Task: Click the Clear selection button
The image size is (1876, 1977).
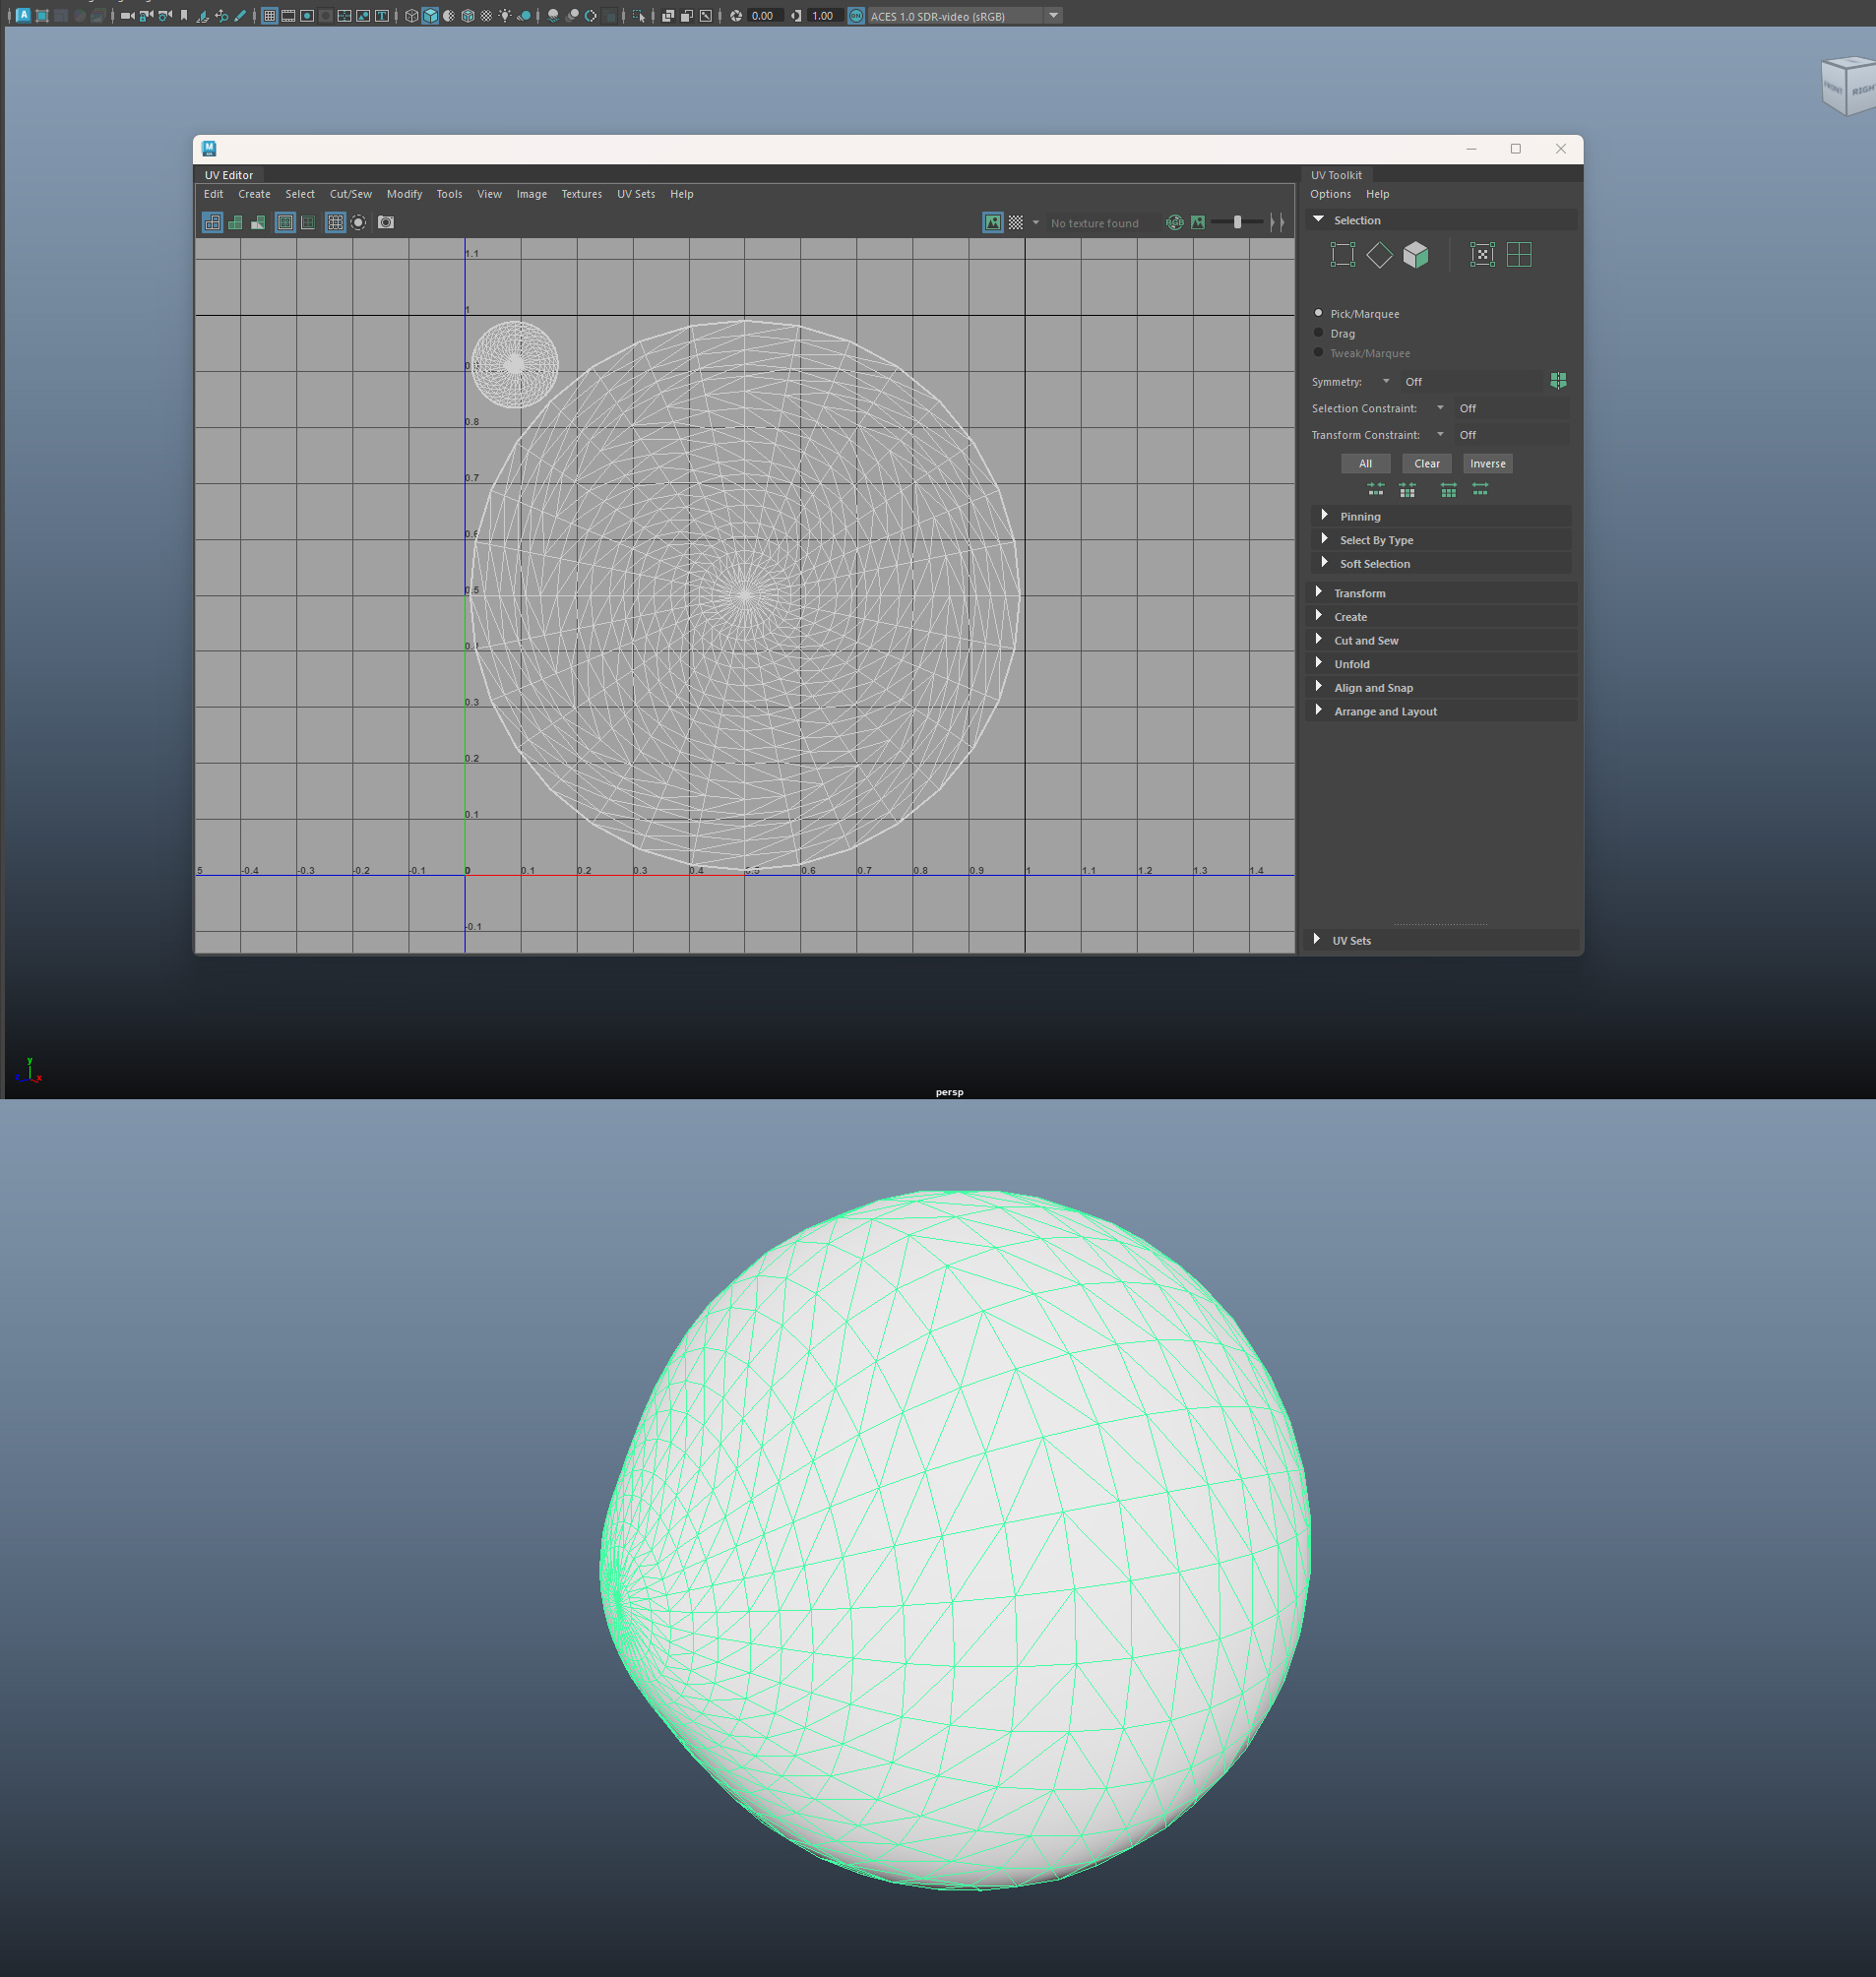Action: click(x=1427, y=463)
